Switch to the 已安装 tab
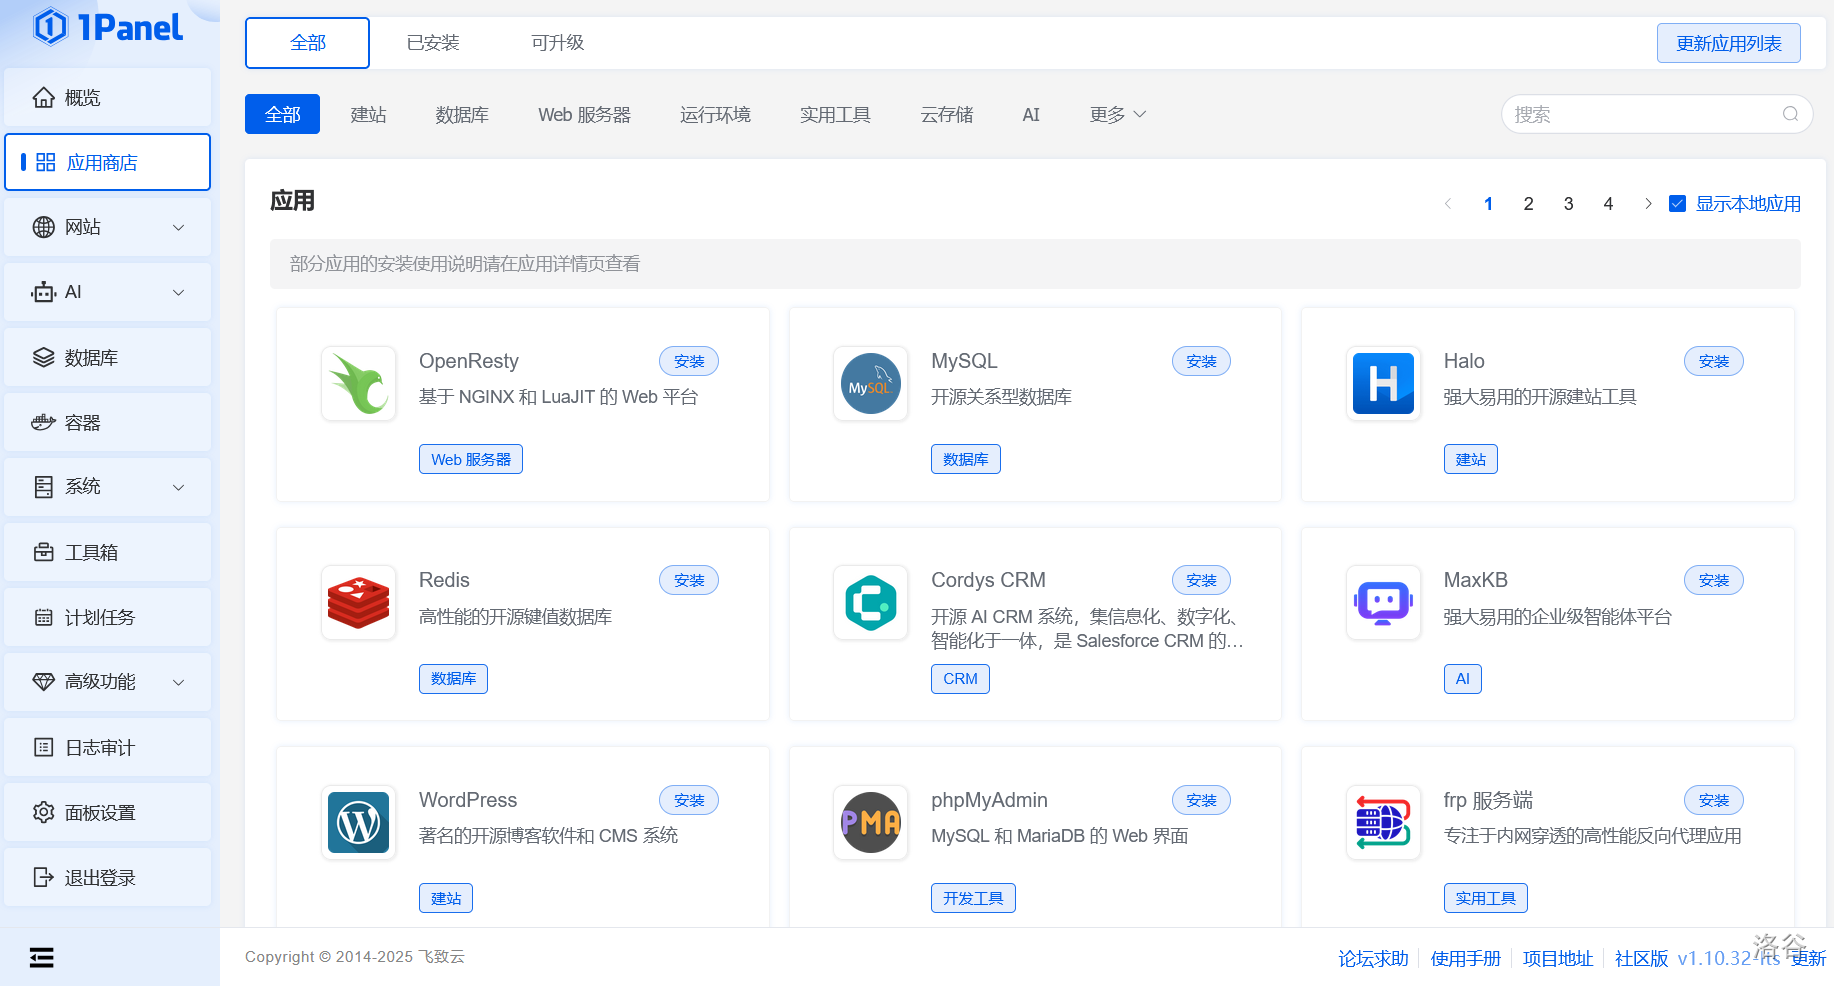 click(433, 43)
